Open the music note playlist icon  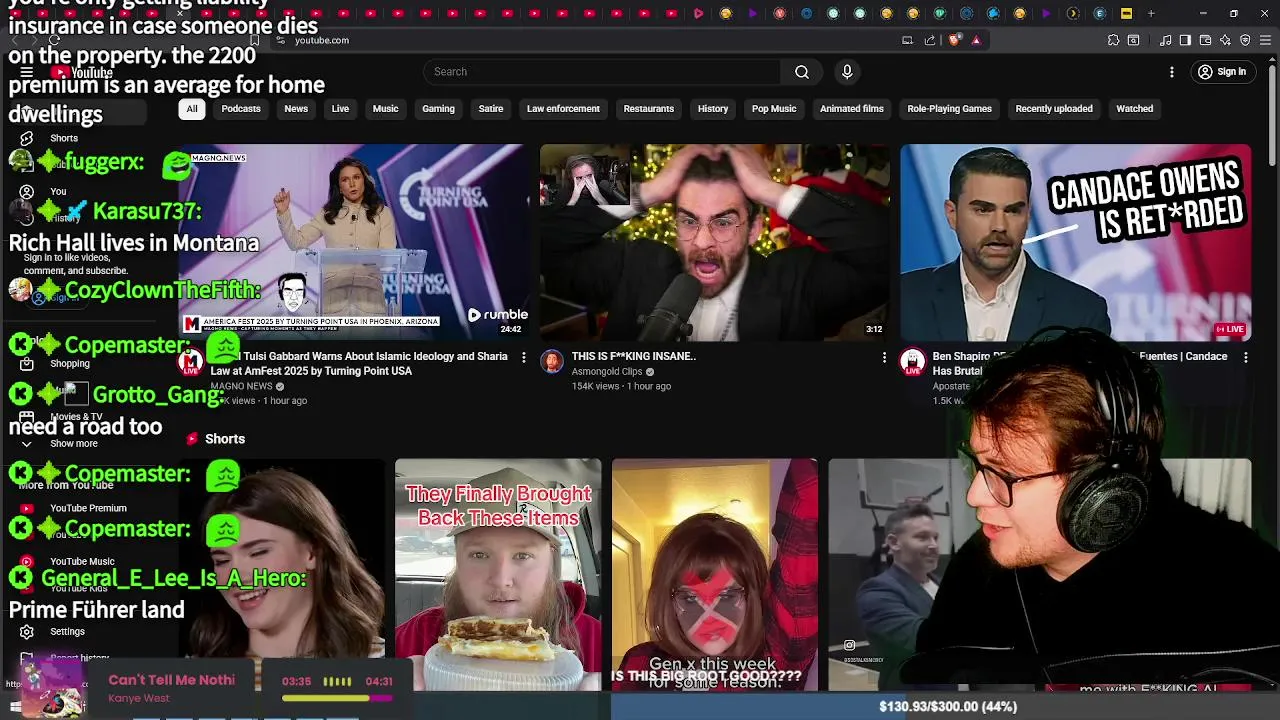(1166, 40)
